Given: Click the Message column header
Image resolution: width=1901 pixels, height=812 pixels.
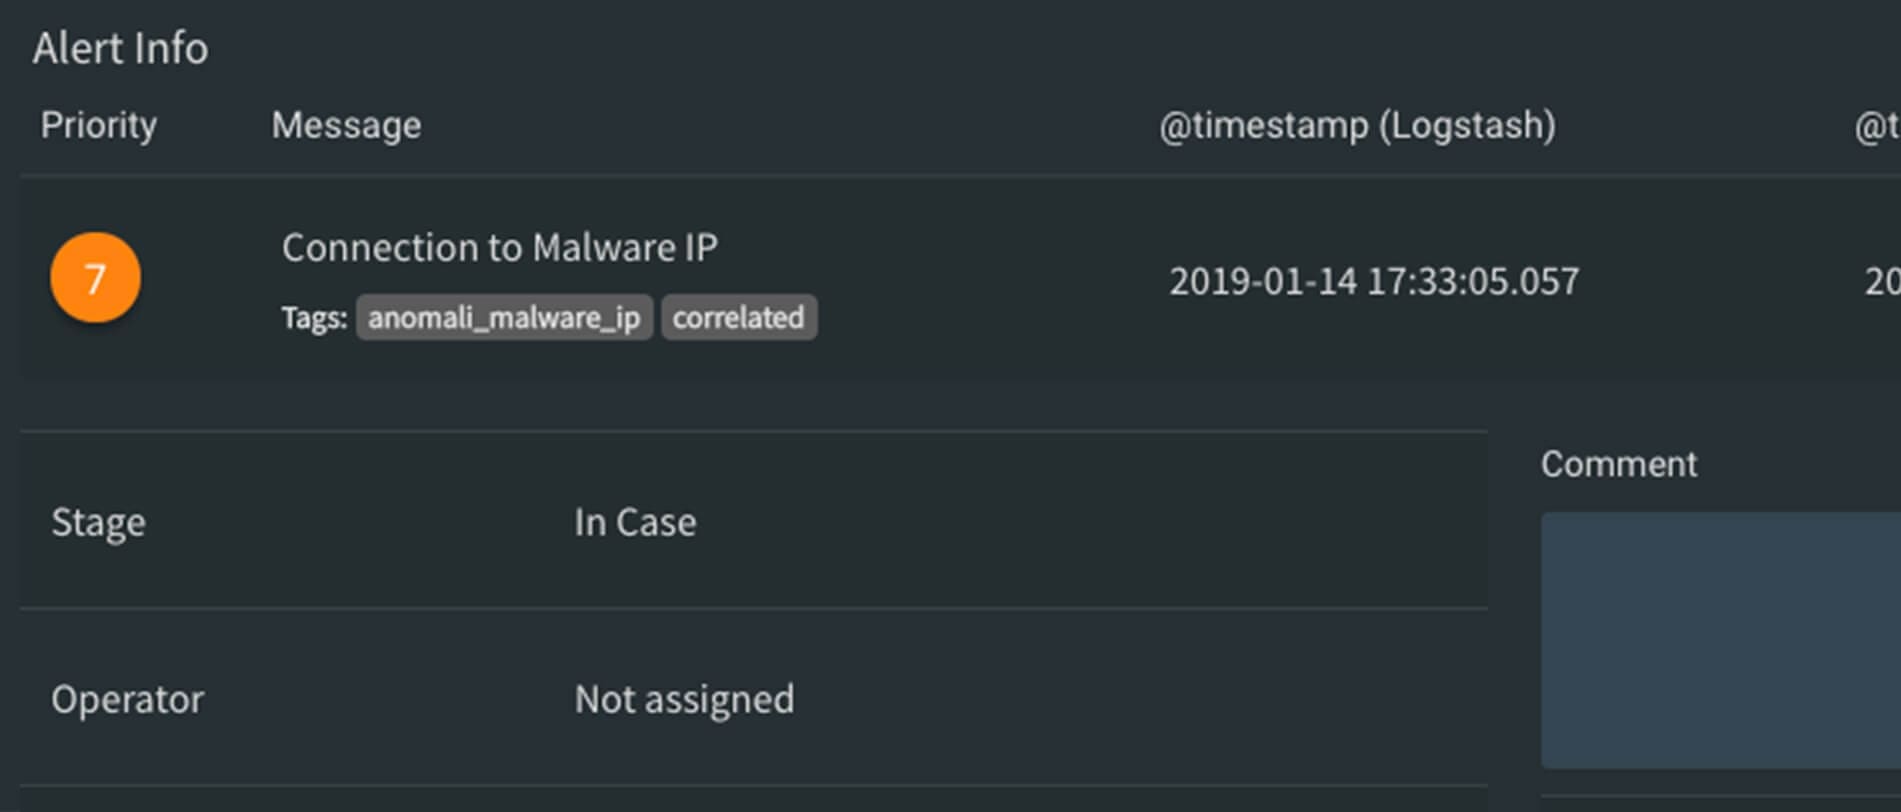Looking at the screenshot, I should coord(346,126).
